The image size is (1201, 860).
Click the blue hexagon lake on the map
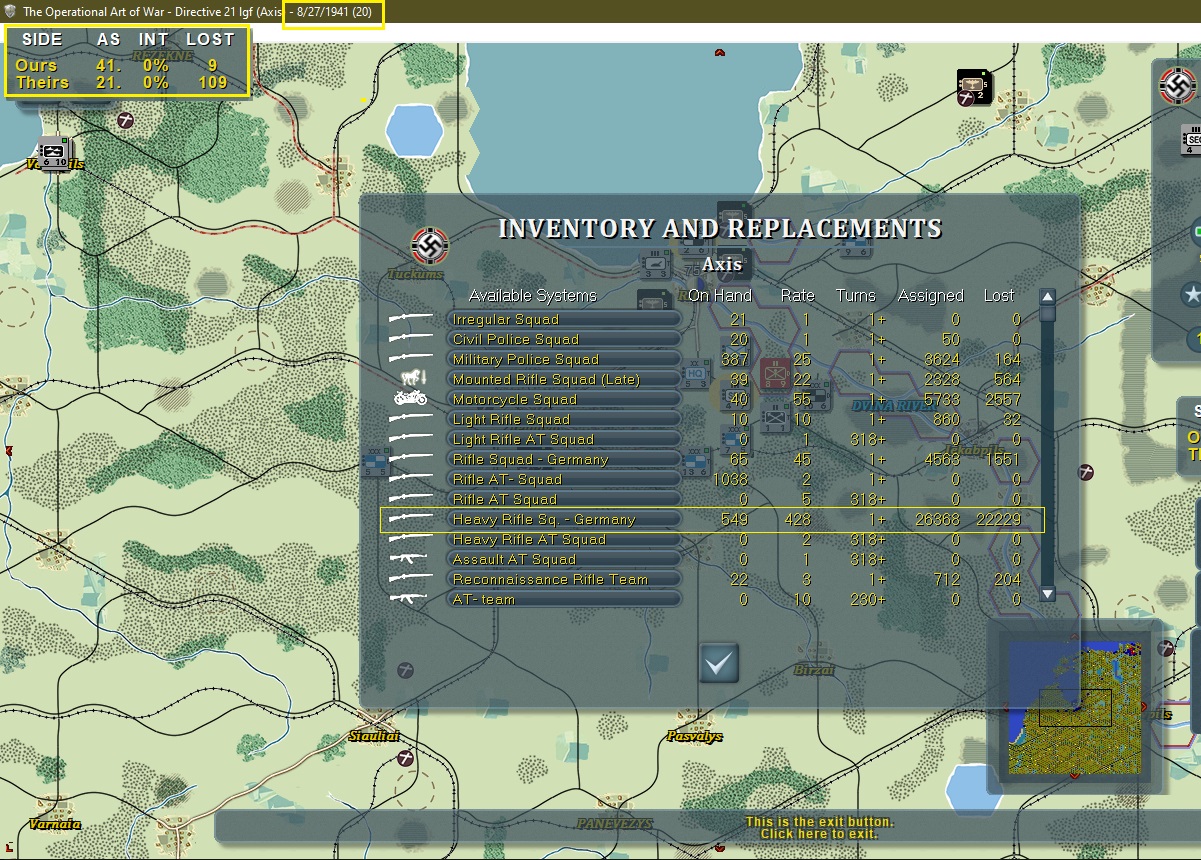point(414,130)
